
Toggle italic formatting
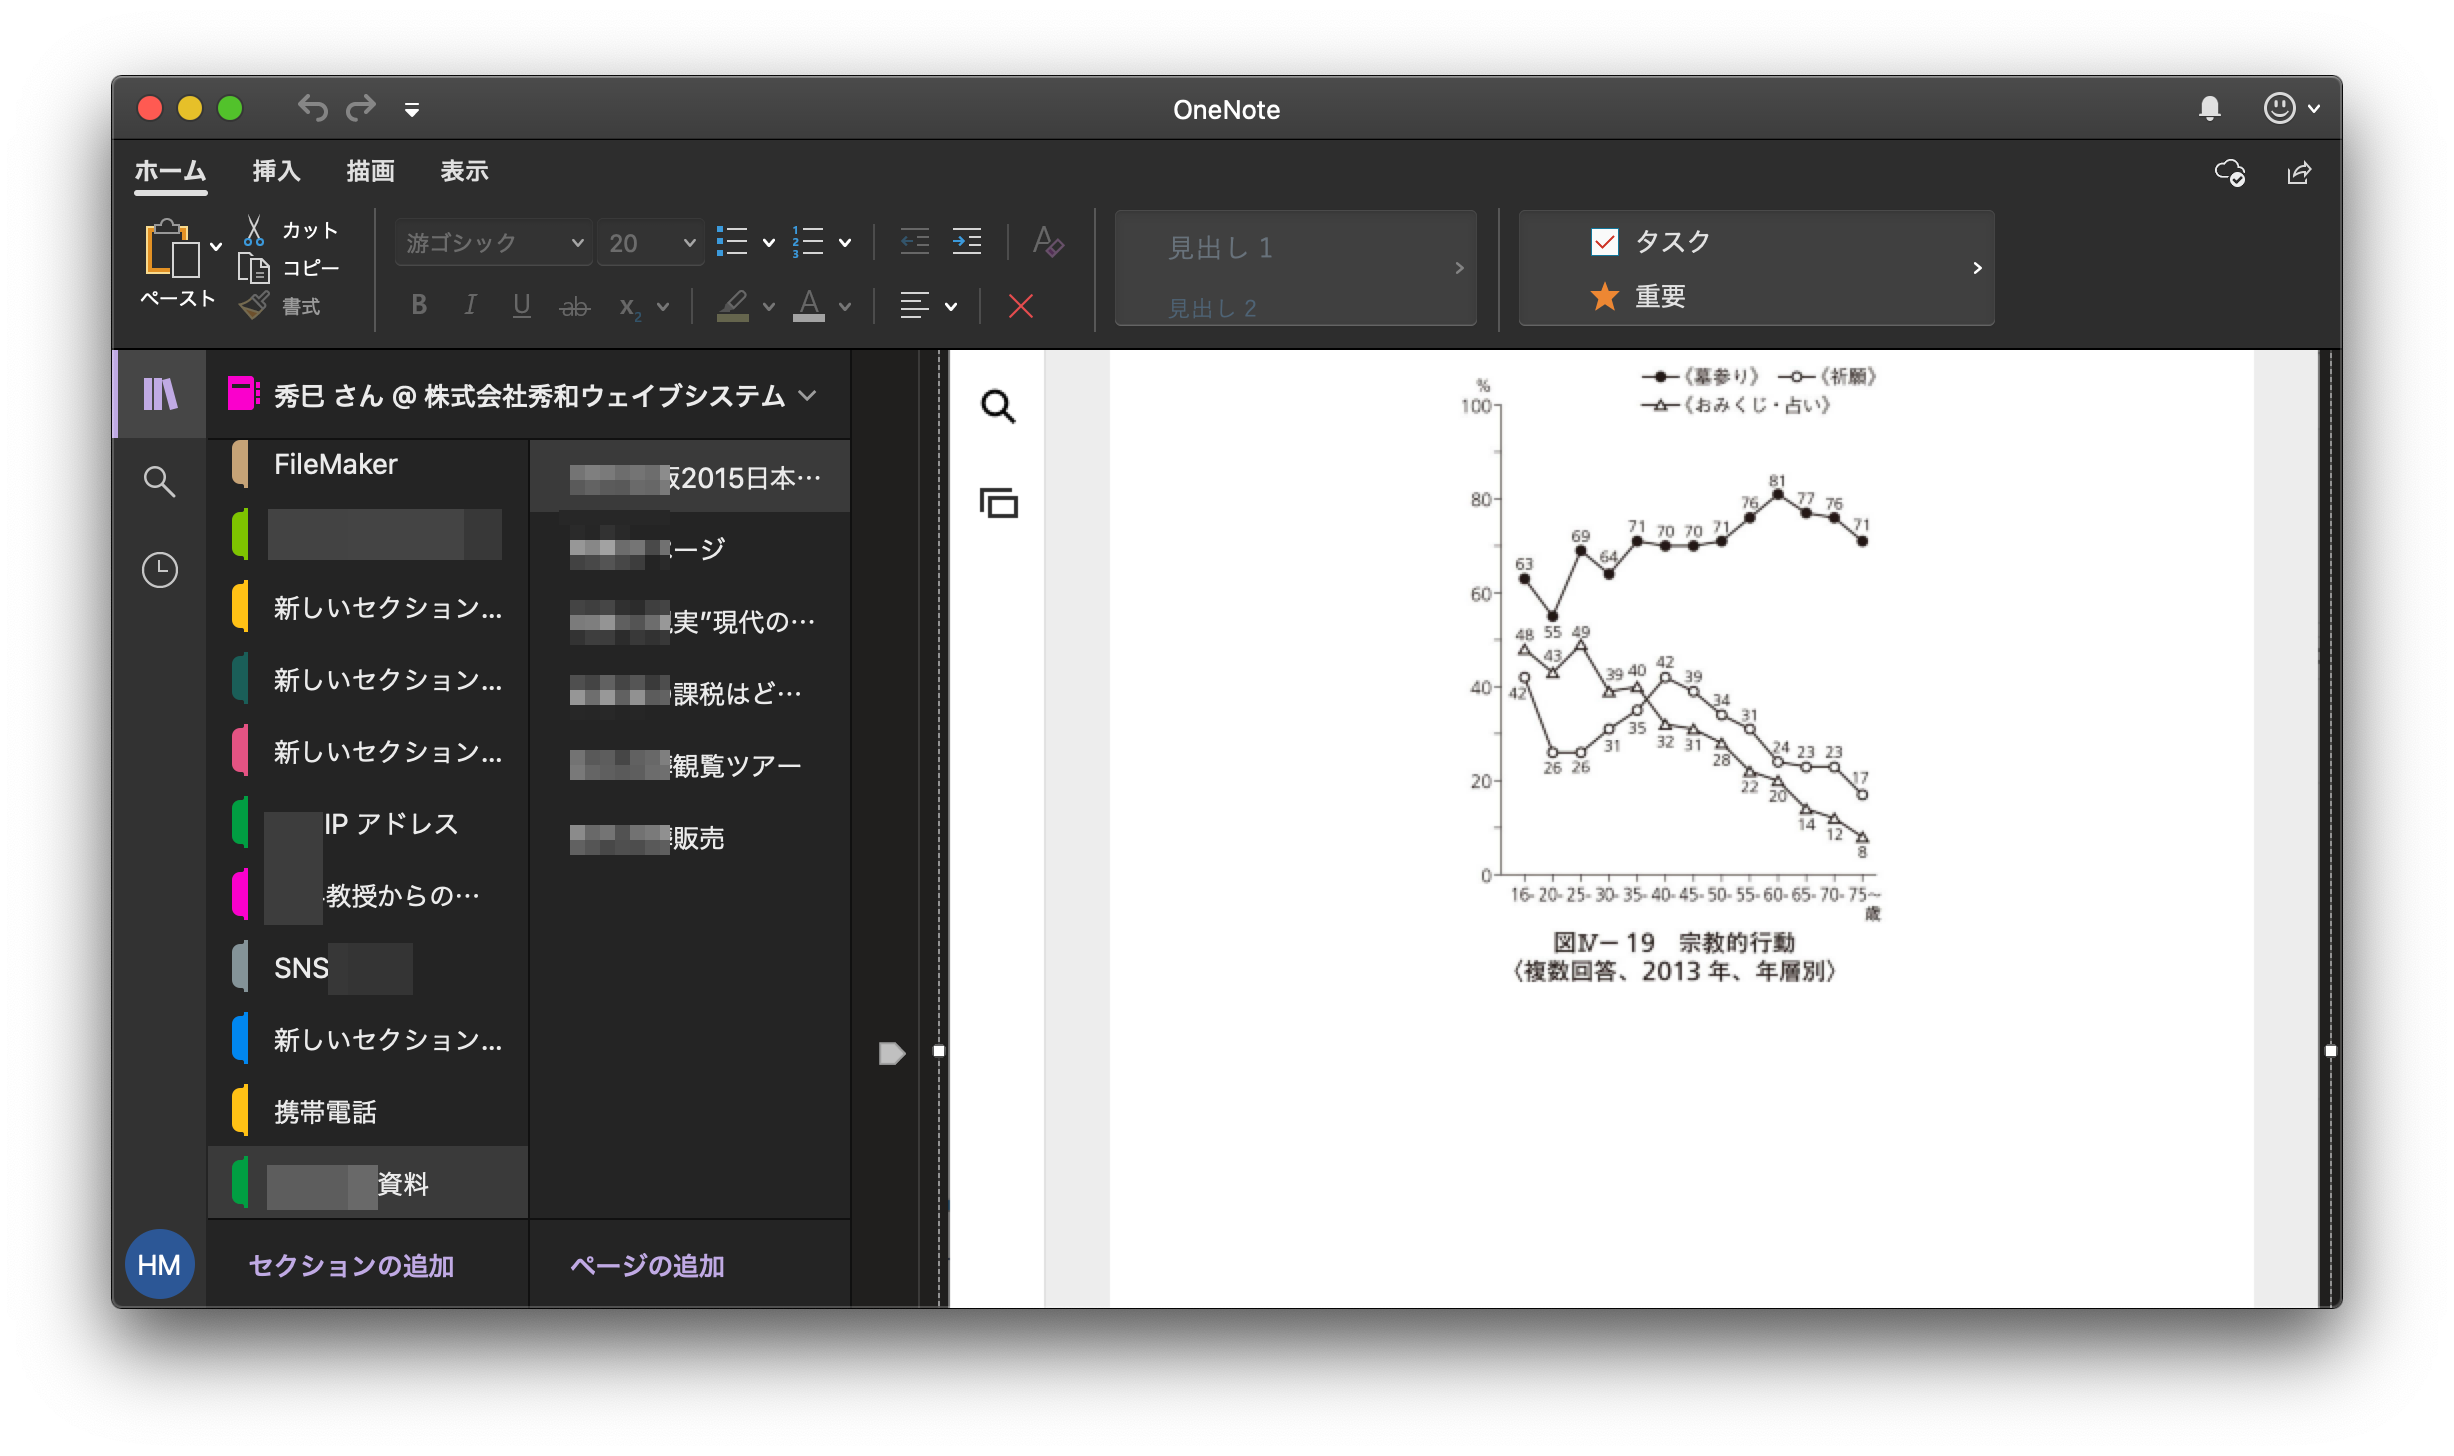tap(470, 306)
